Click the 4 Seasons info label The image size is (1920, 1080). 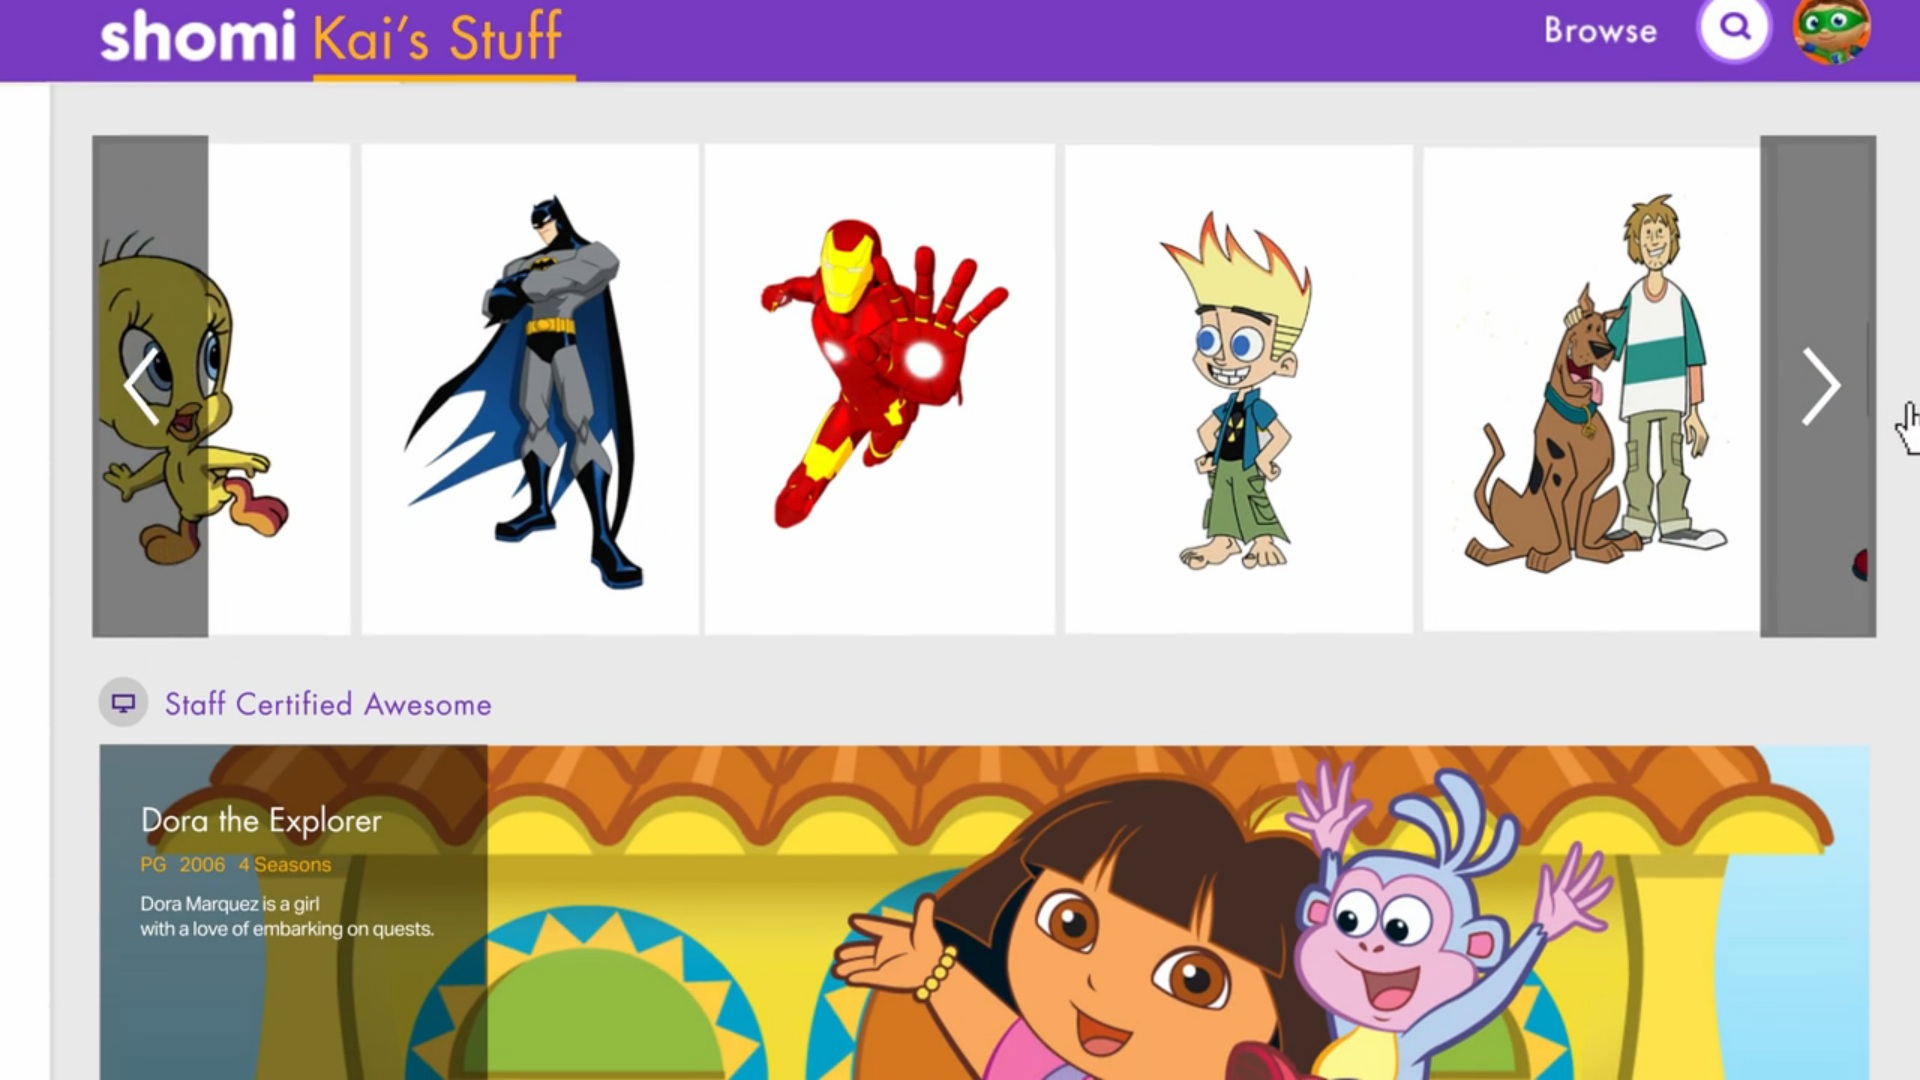[x=285, y=865]
